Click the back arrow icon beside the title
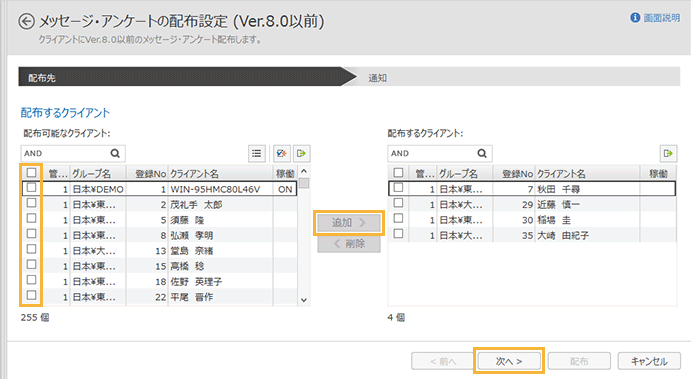 point(26,21)
